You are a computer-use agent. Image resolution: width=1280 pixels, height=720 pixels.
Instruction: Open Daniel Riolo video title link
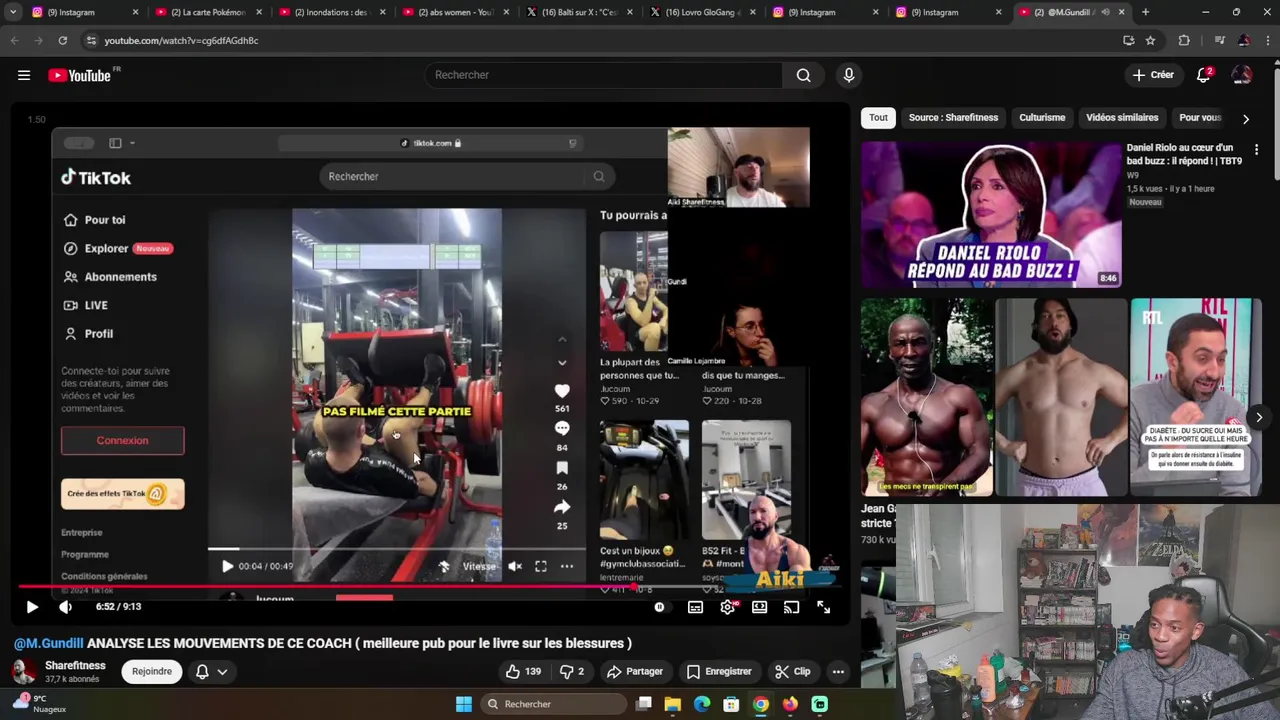coord(1185,154)
